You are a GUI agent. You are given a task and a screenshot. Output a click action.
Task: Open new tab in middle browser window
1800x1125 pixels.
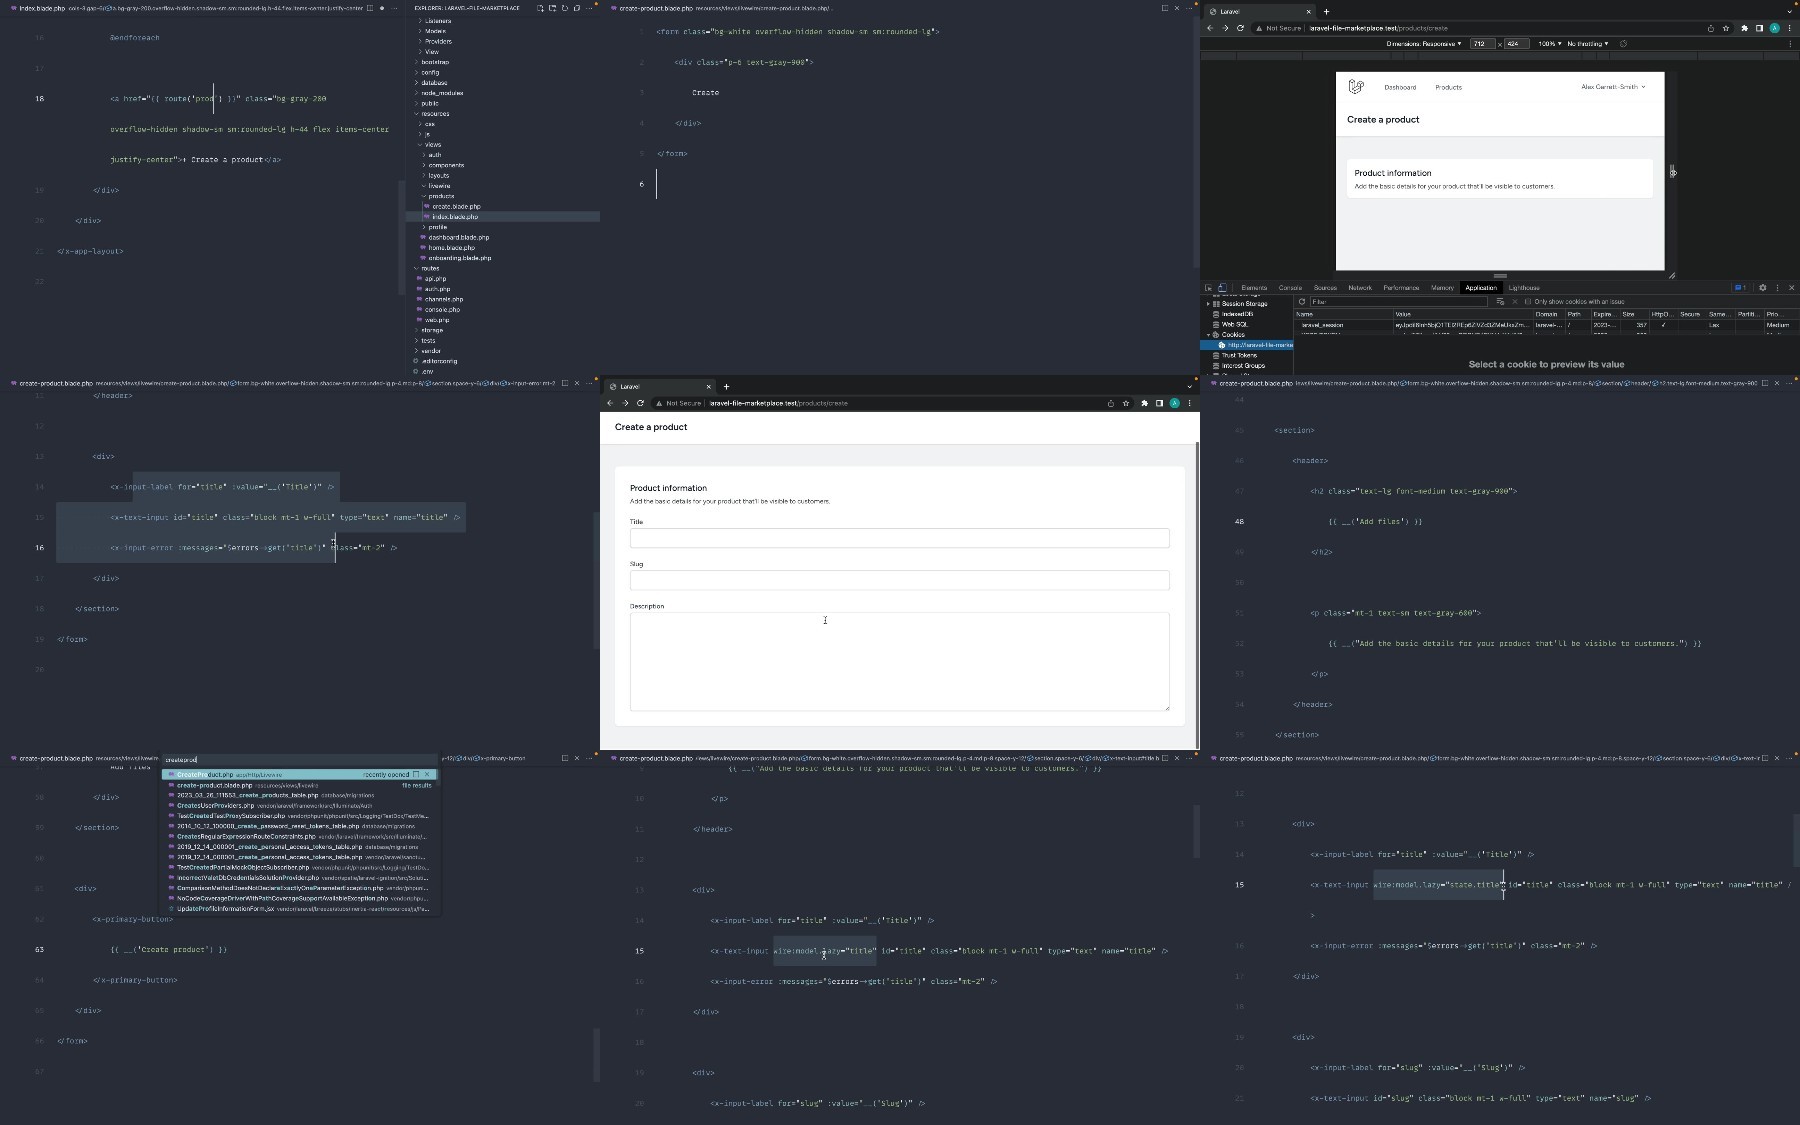(x=726, y=386)
